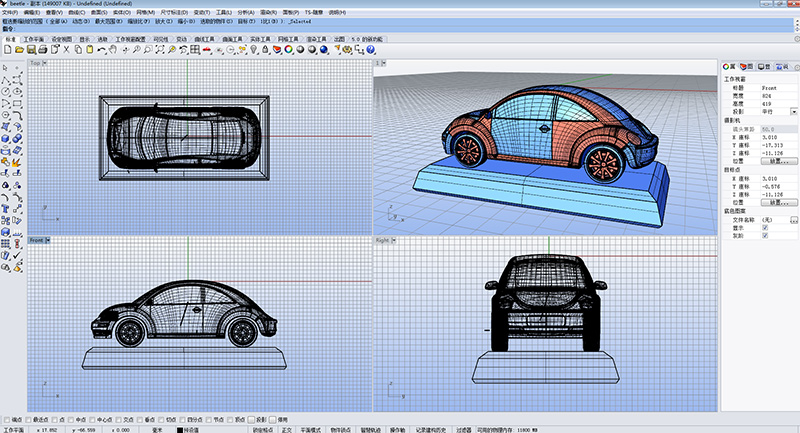Click the 毫米 units field in status bar
The image size is (800, 433).
[157, 430]
